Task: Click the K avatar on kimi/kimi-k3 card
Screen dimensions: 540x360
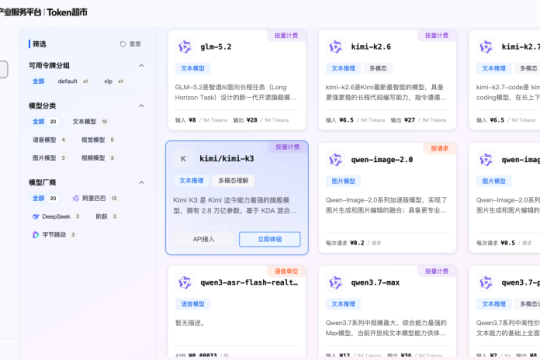Action: click(x=183, y=159)
